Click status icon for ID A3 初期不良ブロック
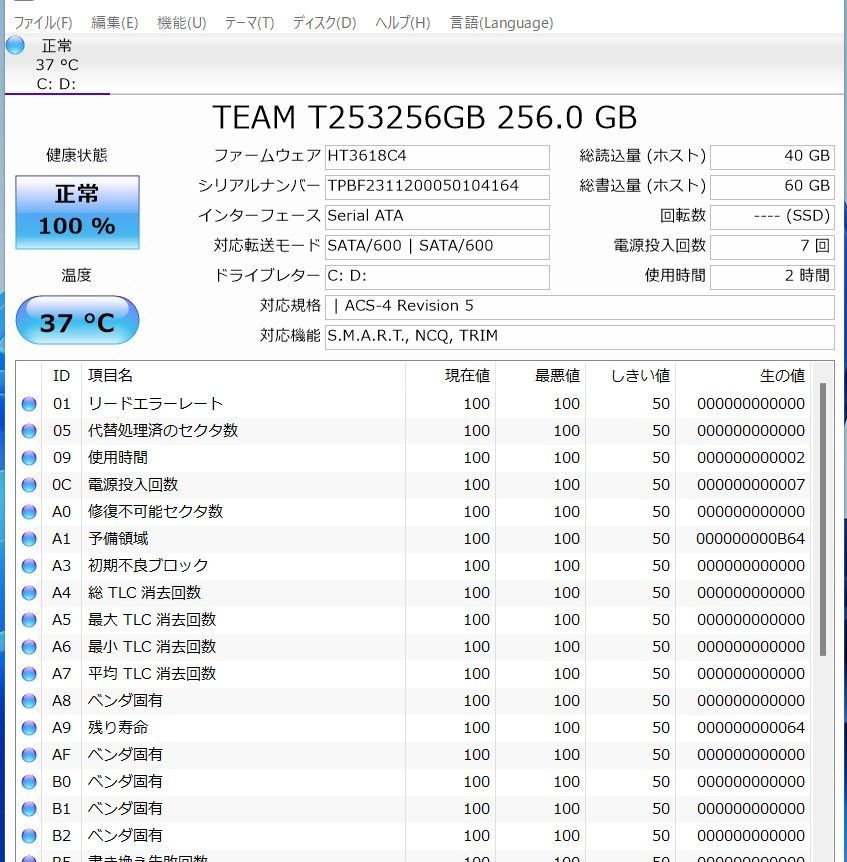 pyautogui.click(x=29, y=566)
